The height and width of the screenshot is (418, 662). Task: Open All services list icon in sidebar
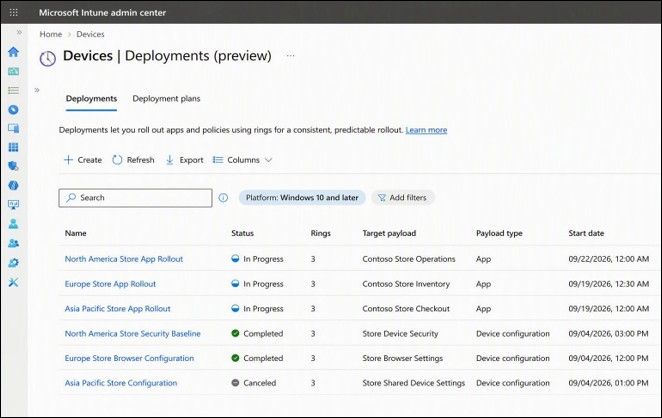coord(14,90)
